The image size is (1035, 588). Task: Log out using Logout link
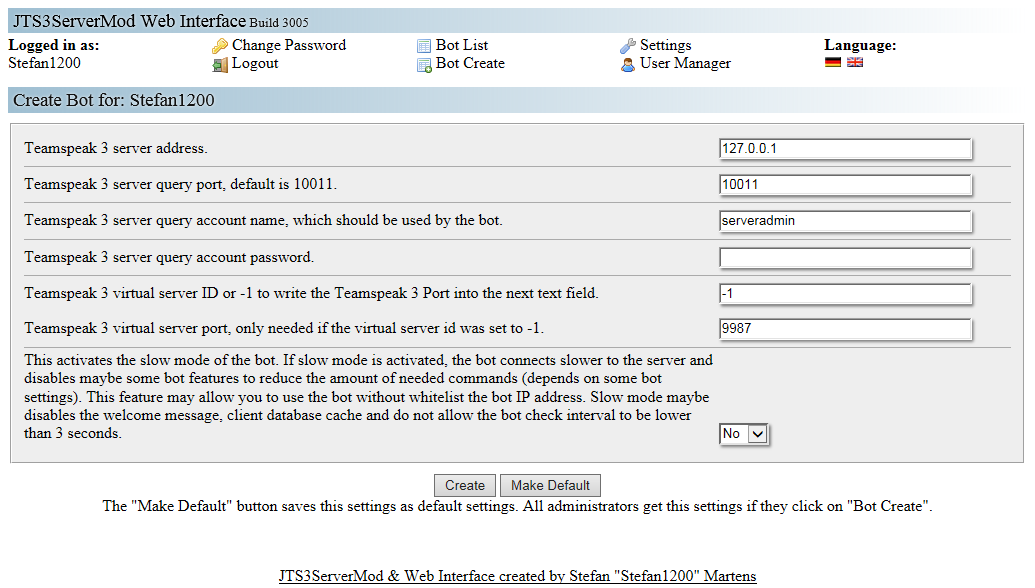point(255,63)
